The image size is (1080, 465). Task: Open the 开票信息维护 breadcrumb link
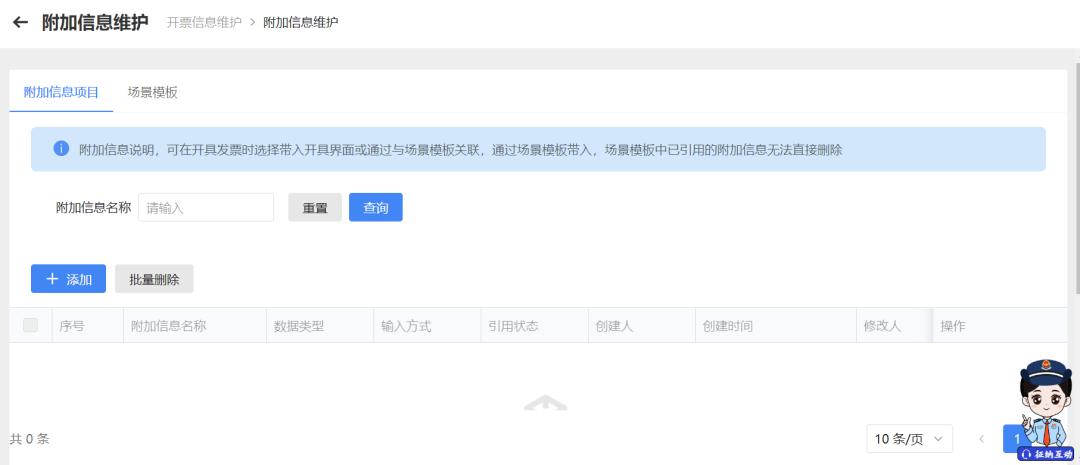(204, 22)
